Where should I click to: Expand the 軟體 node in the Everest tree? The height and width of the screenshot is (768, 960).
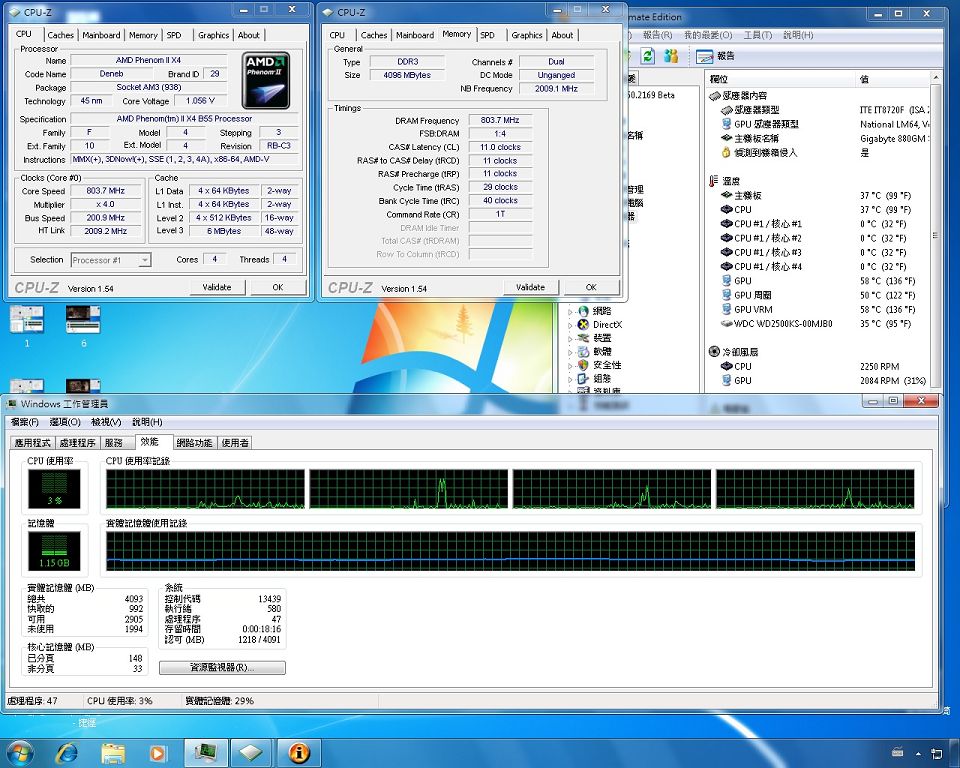point(571,352)
